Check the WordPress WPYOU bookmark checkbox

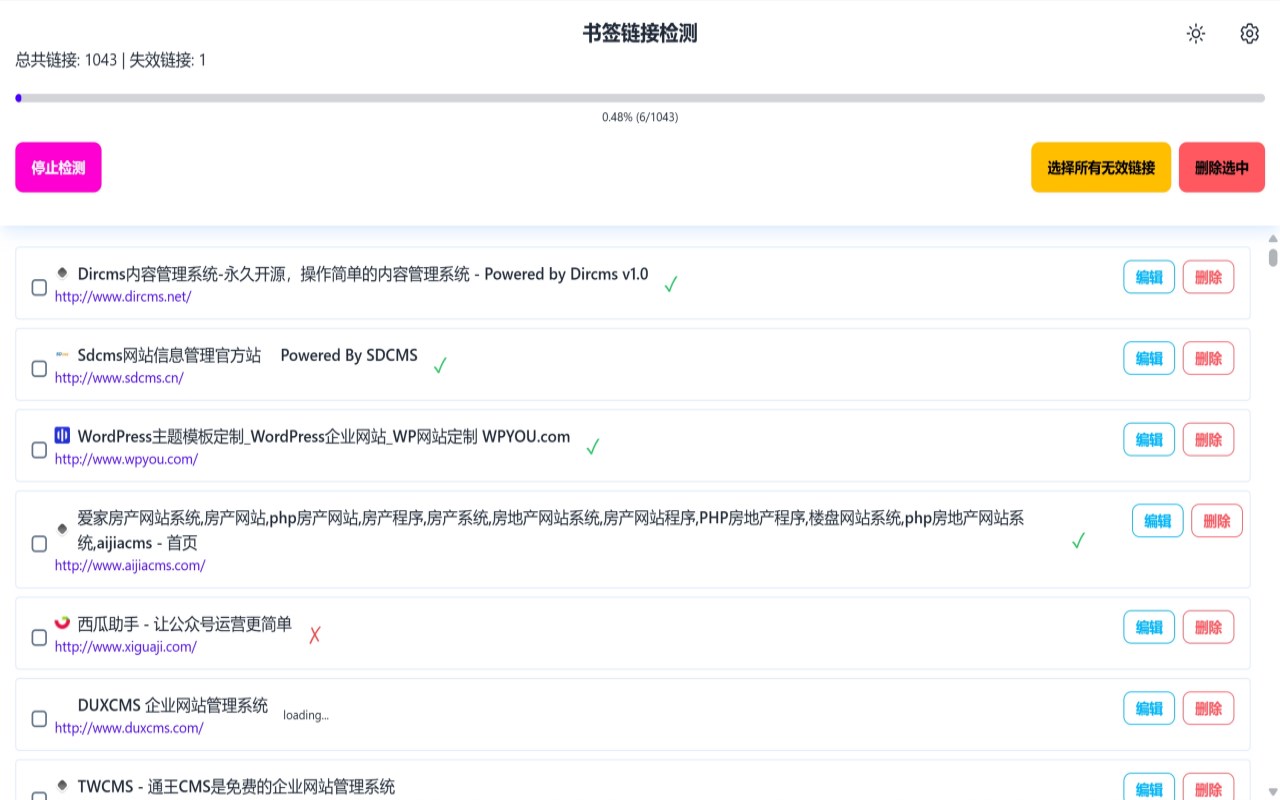pos(39,450)
